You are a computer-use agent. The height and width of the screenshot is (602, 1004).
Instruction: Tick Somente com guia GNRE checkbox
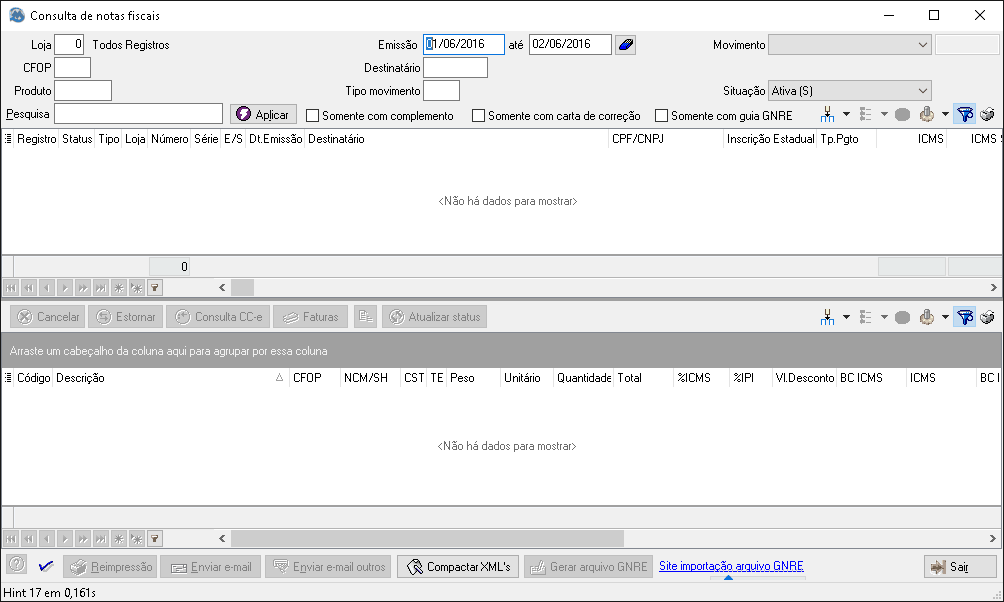(661, 116)
